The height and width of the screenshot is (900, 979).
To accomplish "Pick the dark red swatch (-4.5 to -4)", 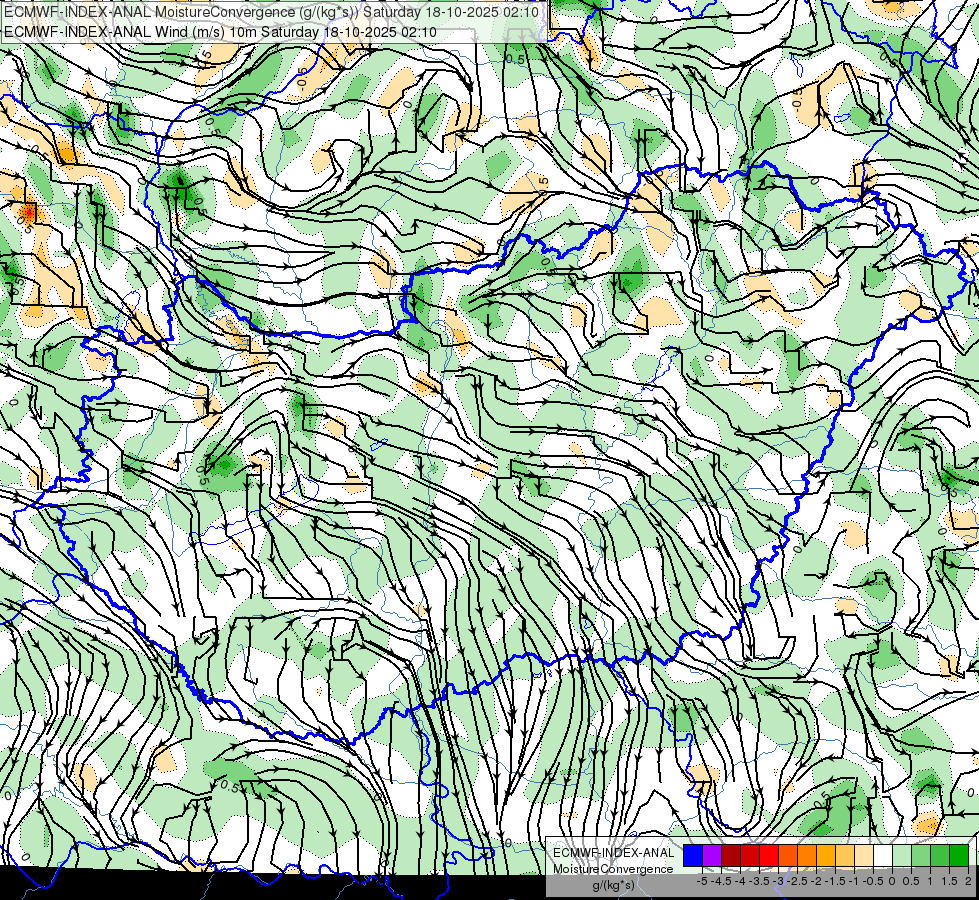I will [731, 856].
